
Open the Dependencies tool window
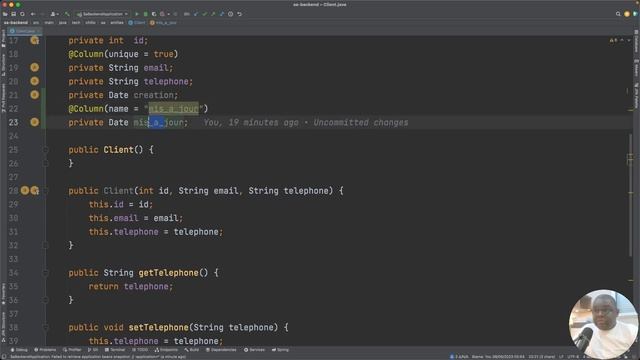[x=221, y=350]
